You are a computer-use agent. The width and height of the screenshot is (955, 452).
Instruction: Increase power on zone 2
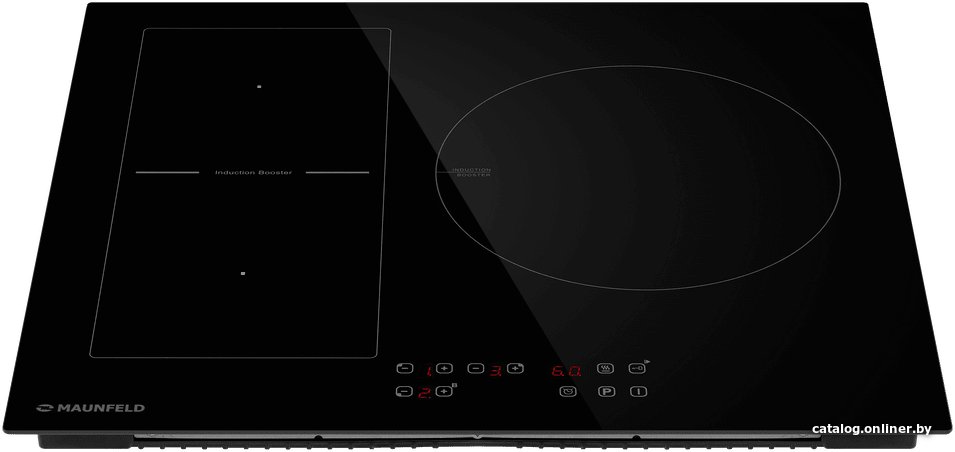tap(444, 392)
